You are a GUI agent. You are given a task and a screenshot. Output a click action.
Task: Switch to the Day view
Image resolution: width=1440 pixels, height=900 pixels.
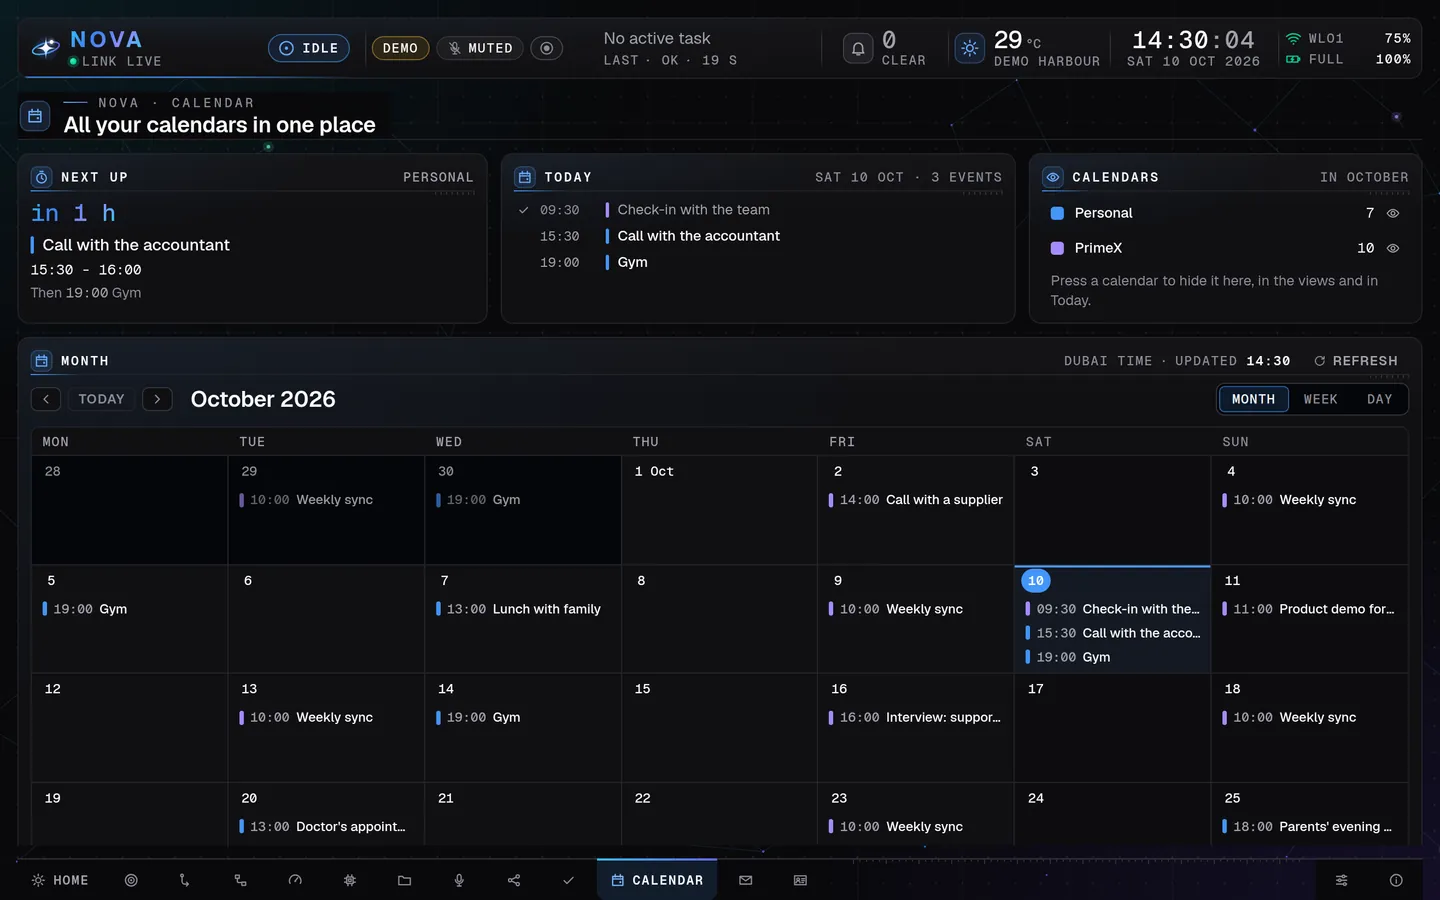pyautogui.click(x=1379, y=399)
